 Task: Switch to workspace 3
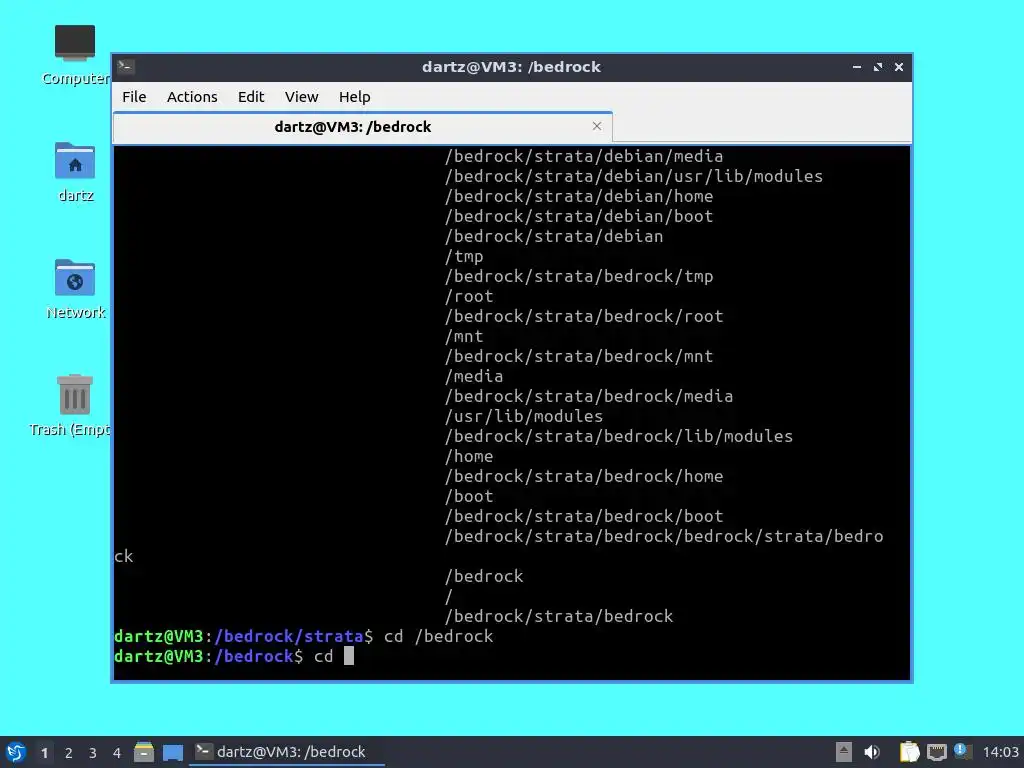click(x=93, y=753)
